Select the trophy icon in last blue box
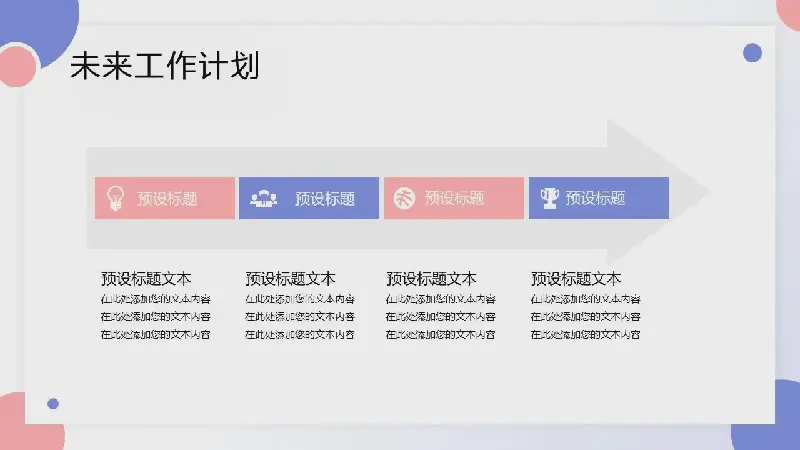The height and width of the screenshot is (450, 800). (549, 198)
